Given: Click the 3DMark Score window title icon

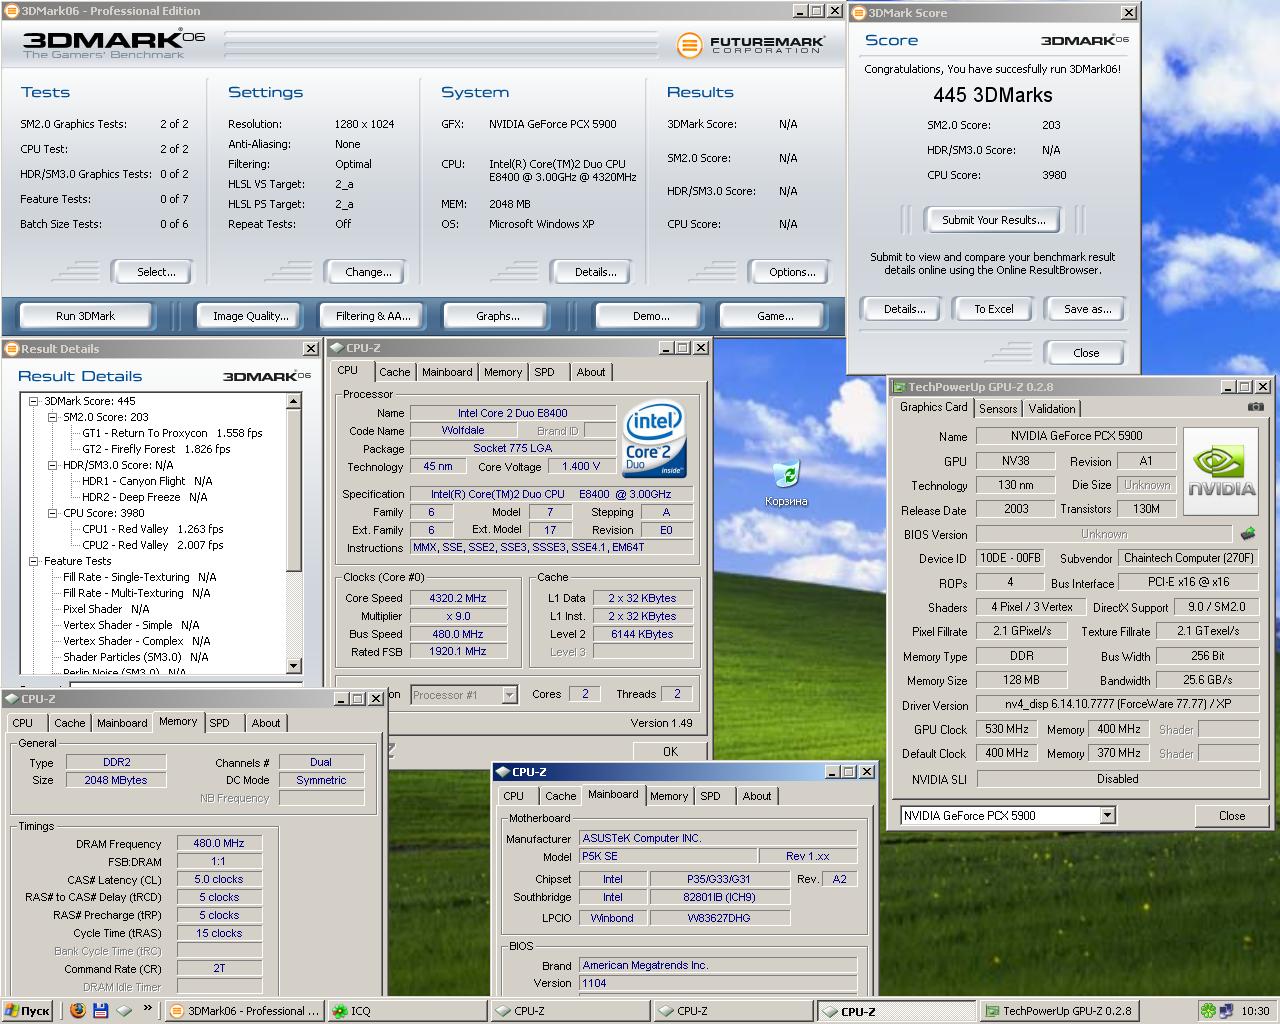Looking at the screenshot, I should click(x=859, y=13).
